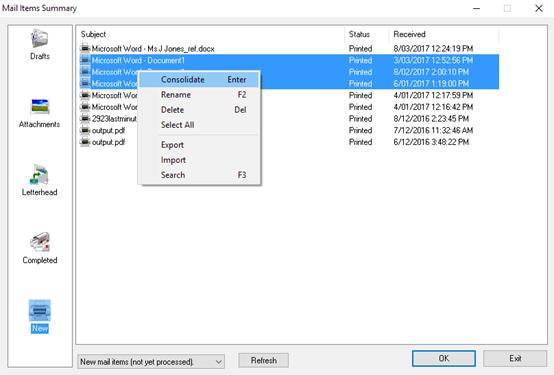Choose Rename in the context menu
554x375 pixels.
200,95
